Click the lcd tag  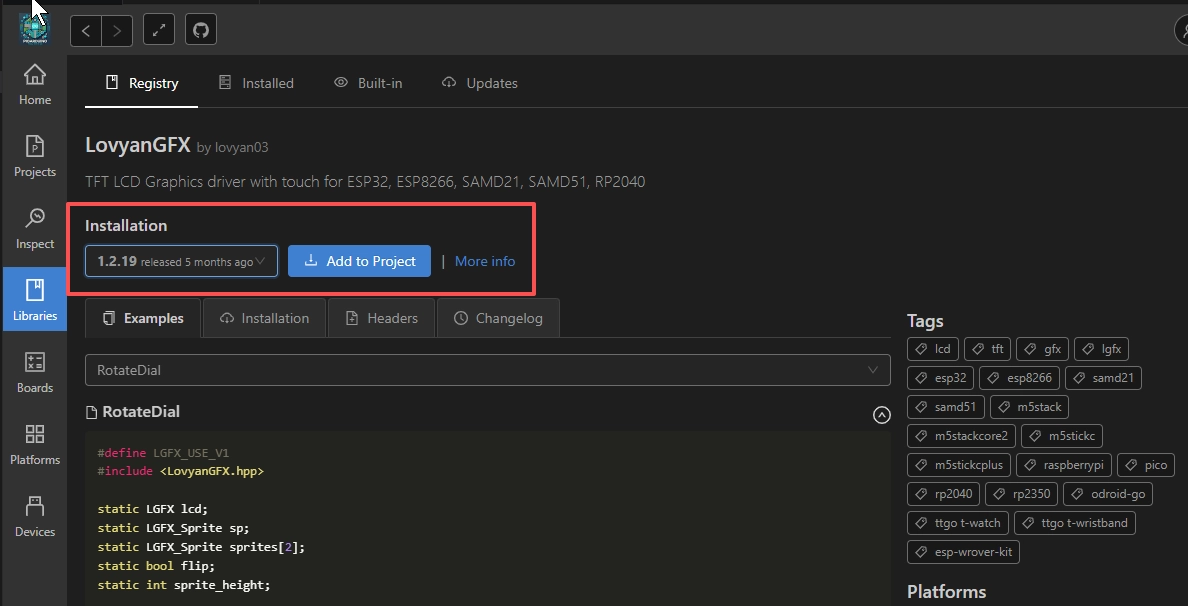[933, 349]
